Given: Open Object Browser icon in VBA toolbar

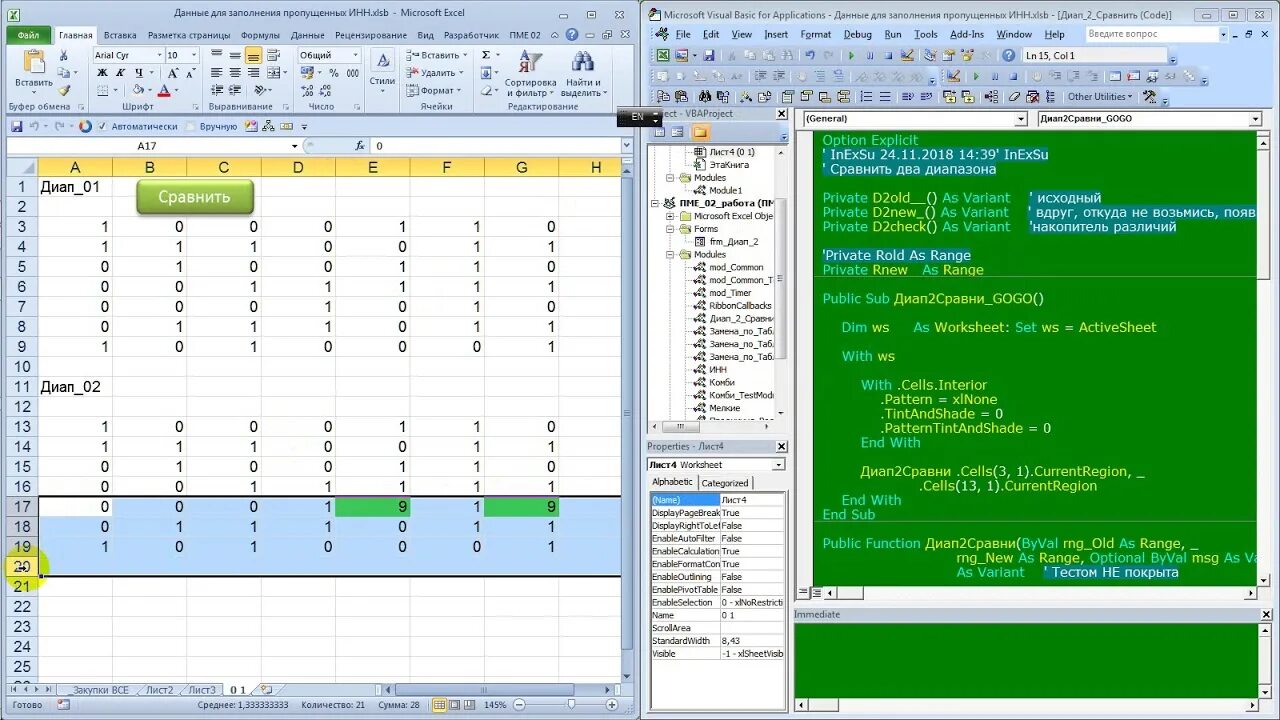Looking at the screenshot, I should [966, 56].
